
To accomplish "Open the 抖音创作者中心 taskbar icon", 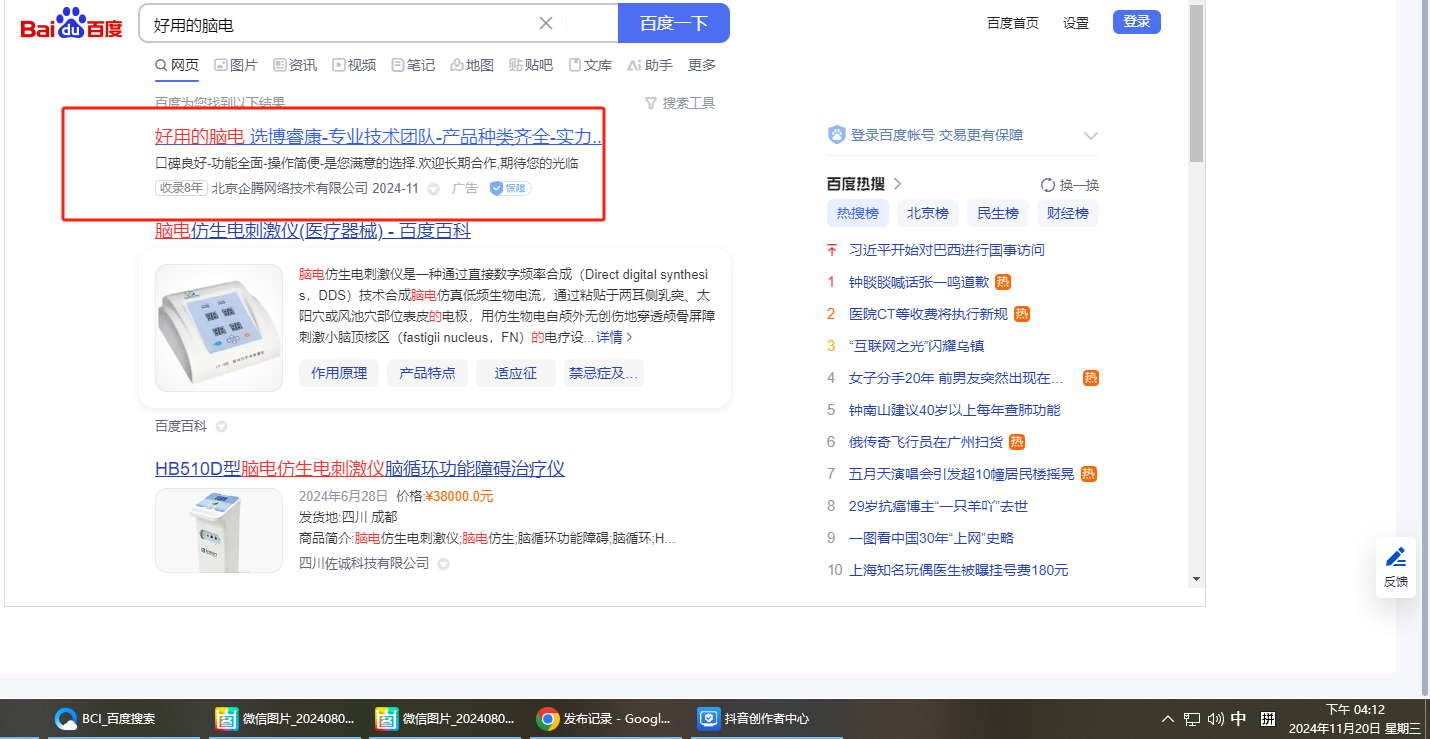I will 709,718.
